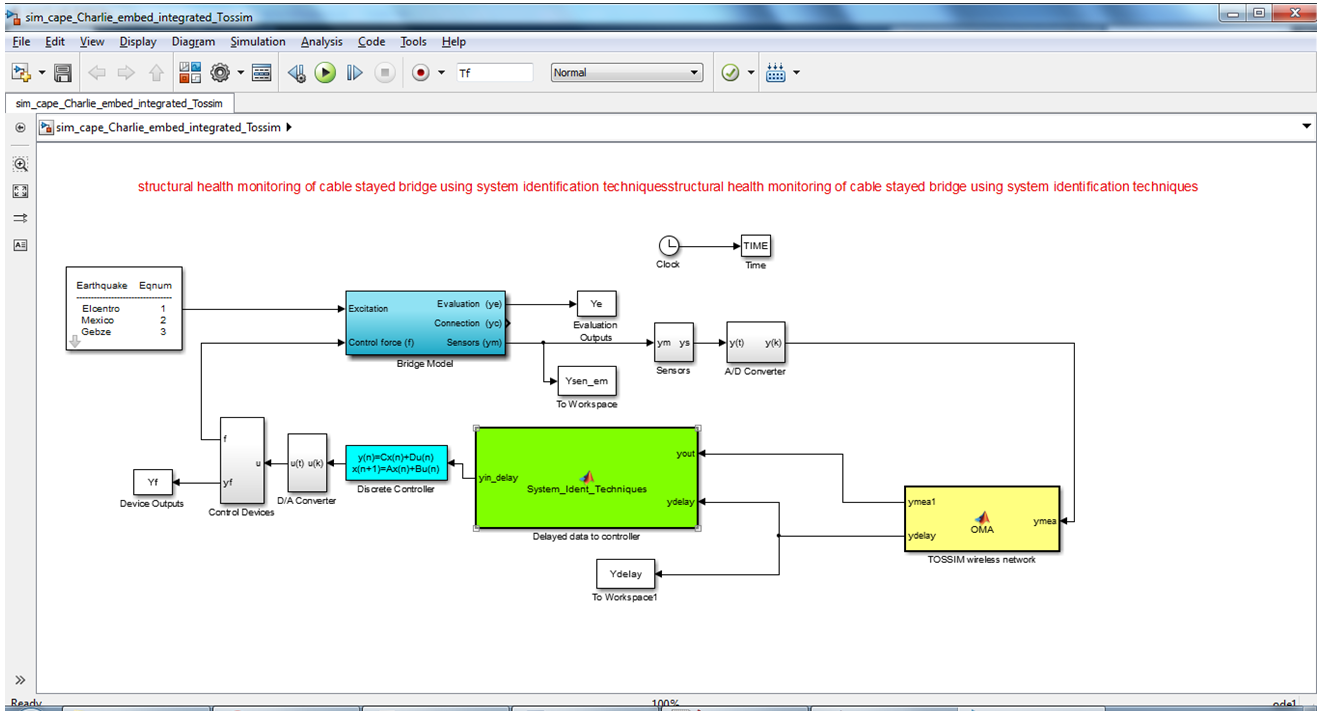Open dropdown arrow next to Record icon
This screenshot has height=711, width=1321.
[442, 73]
